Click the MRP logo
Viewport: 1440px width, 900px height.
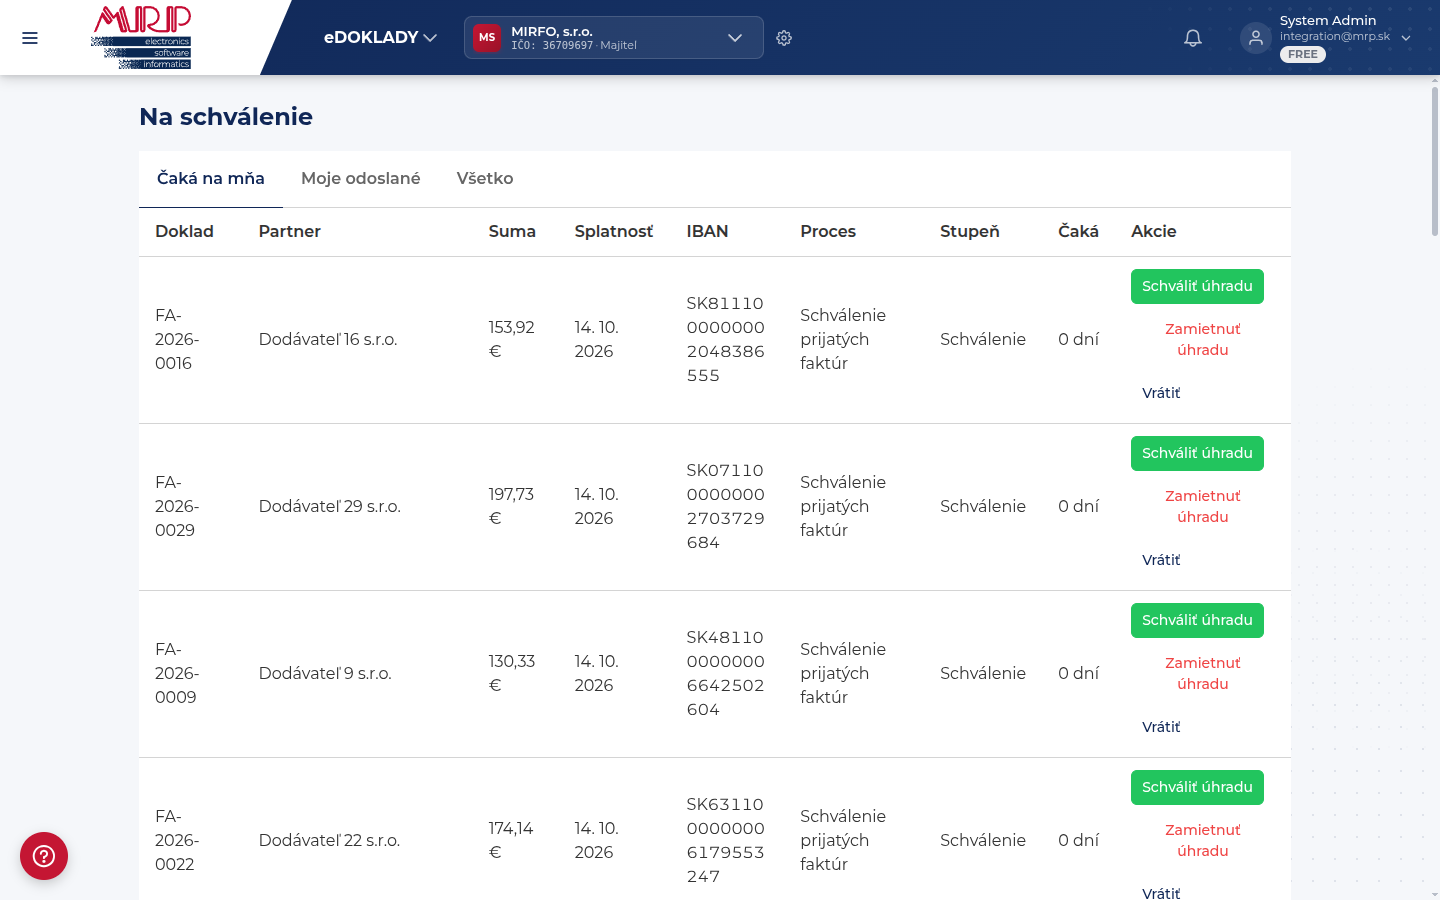coord(141,37)
